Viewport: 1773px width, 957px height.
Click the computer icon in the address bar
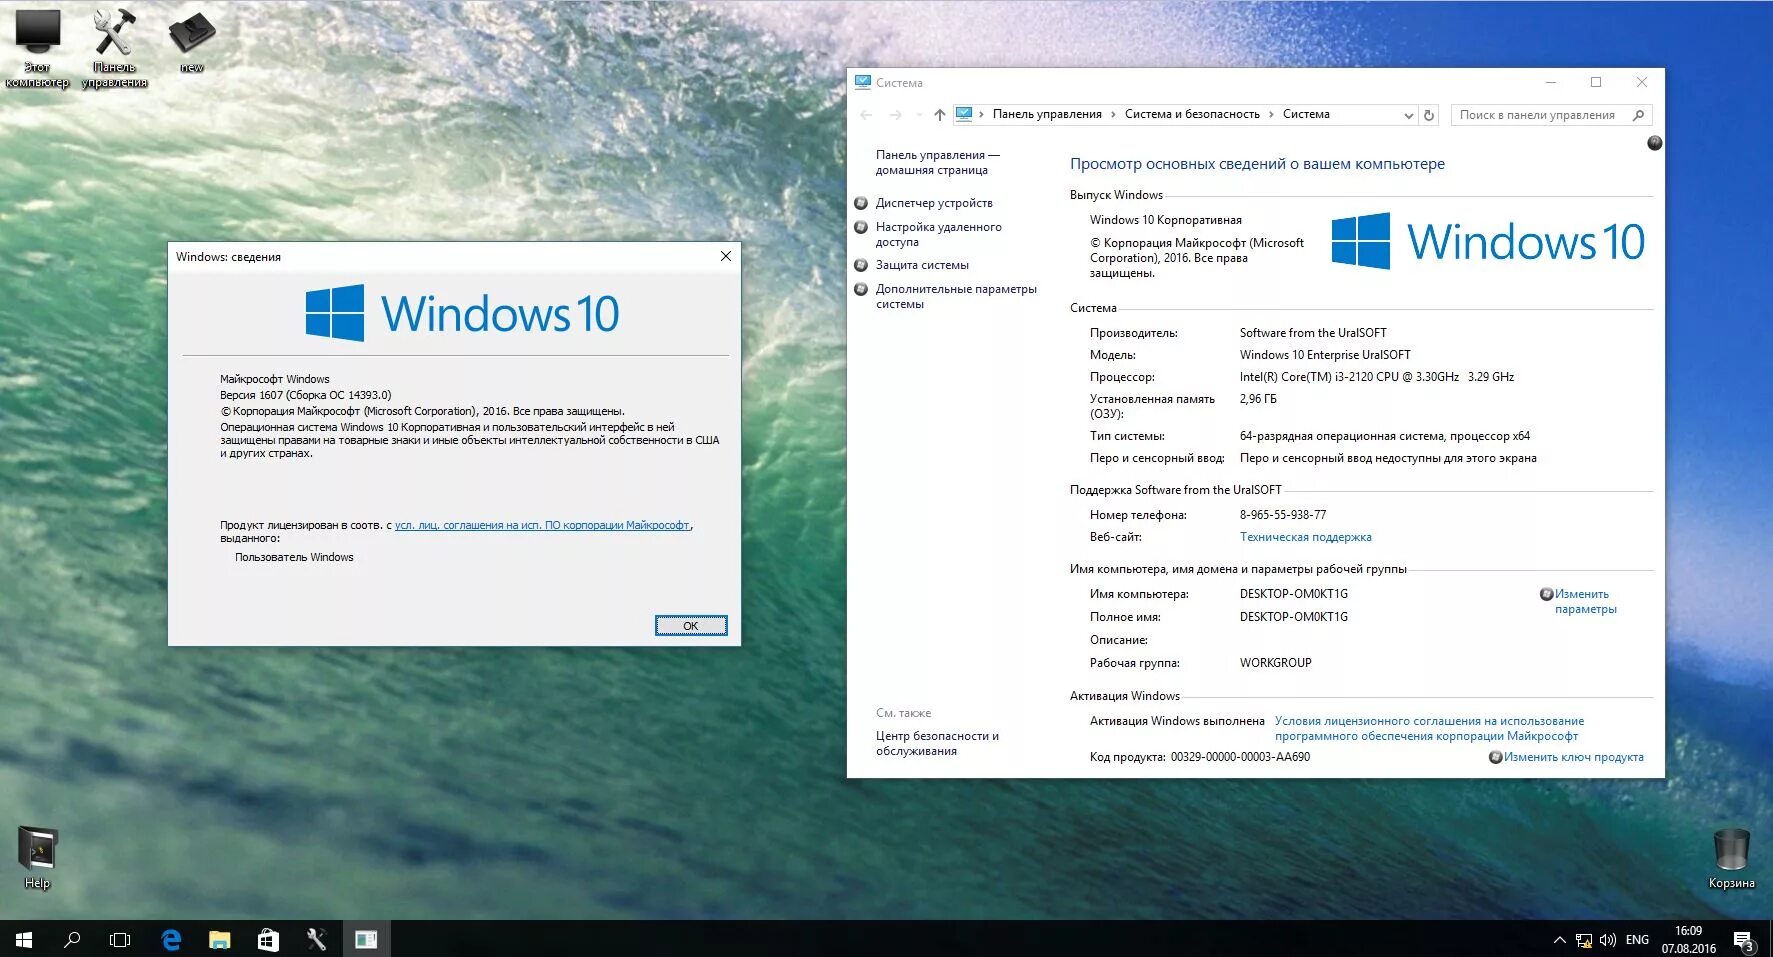pyautogui.click(x=964, y=115)
